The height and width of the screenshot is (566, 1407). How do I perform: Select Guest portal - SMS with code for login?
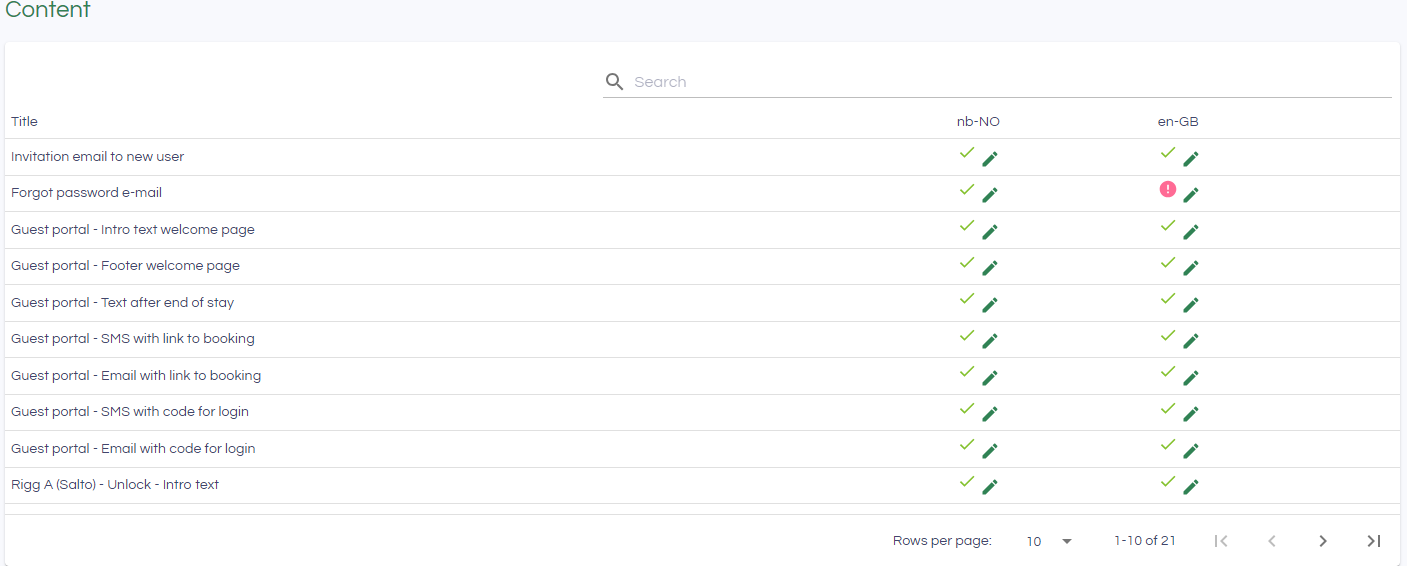click(130, 412)
